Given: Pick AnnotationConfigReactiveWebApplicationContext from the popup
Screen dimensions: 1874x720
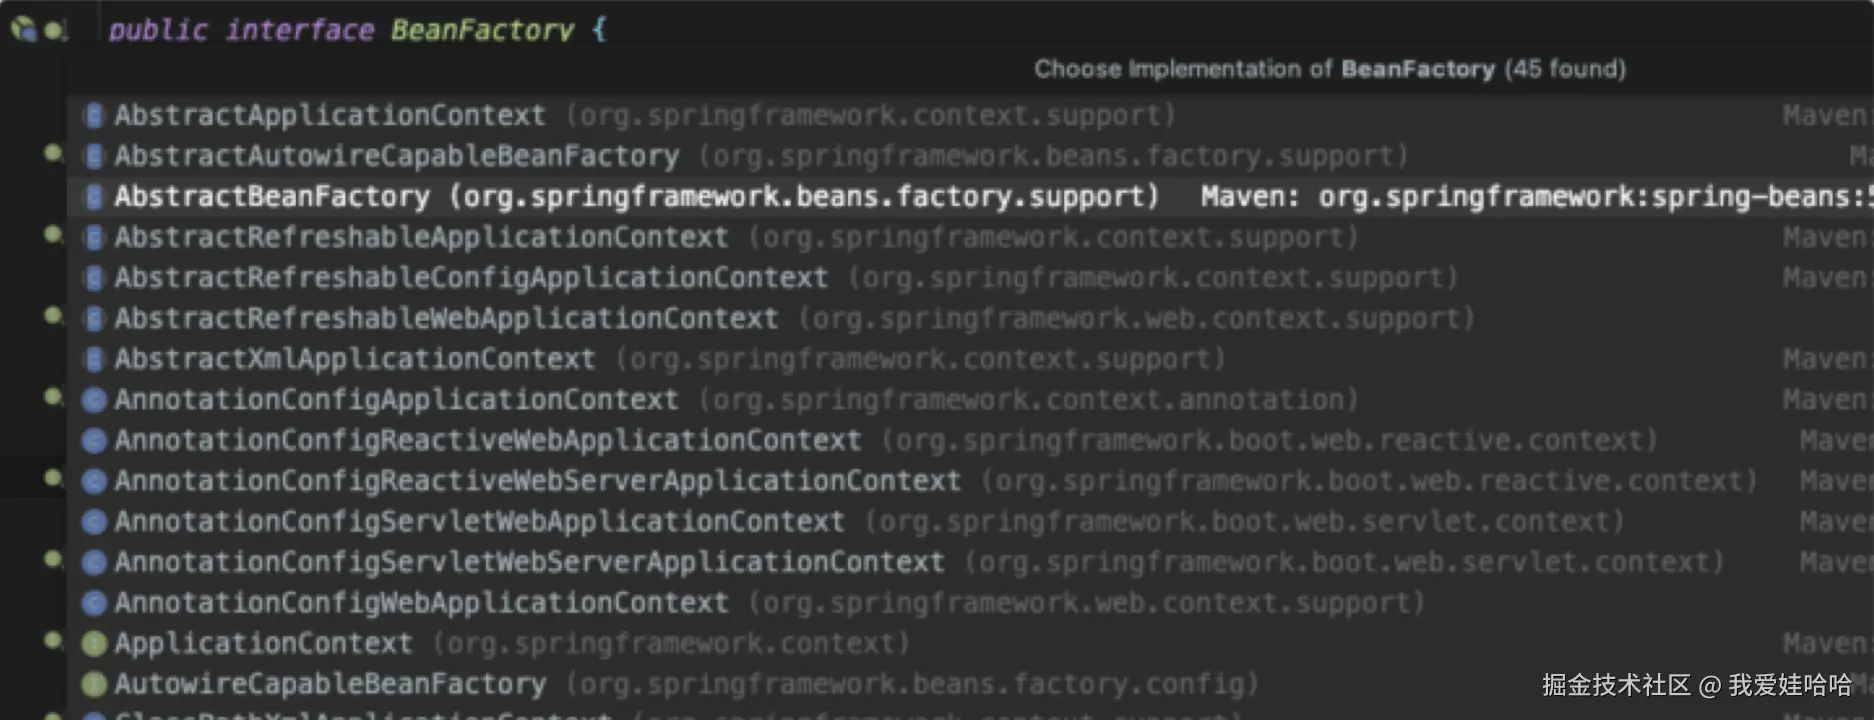Looking at the screenshot, I should coord(487,441).
